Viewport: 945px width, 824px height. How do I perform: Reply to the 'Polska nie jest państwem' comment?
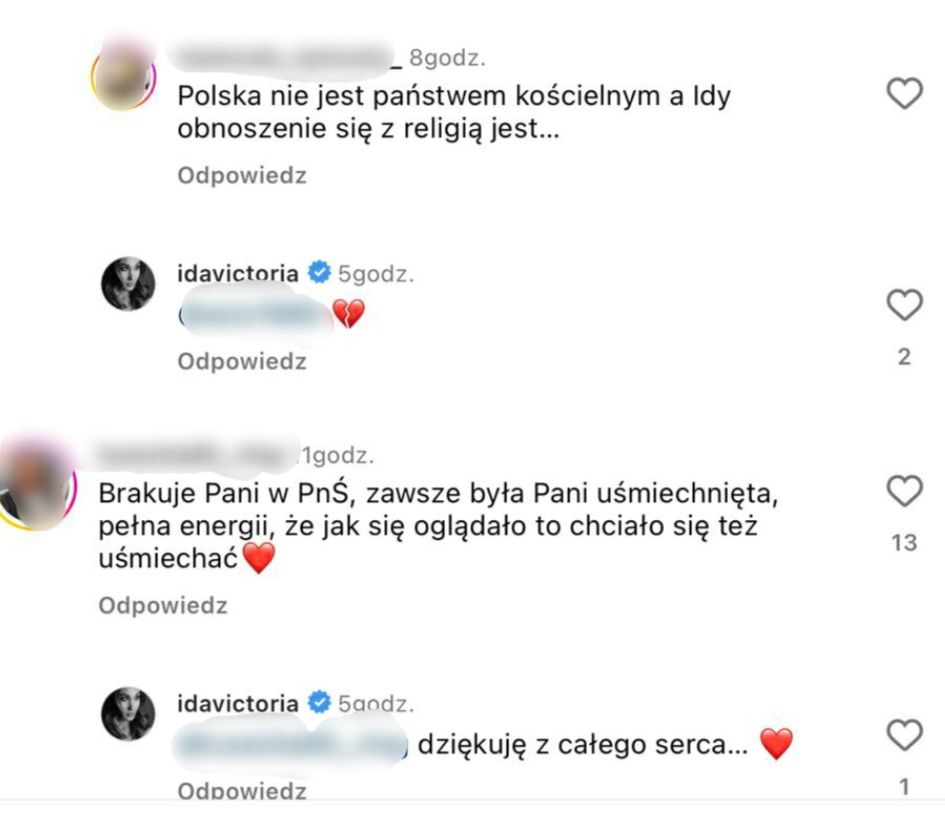pyautogui.click(x=242, y=175)
